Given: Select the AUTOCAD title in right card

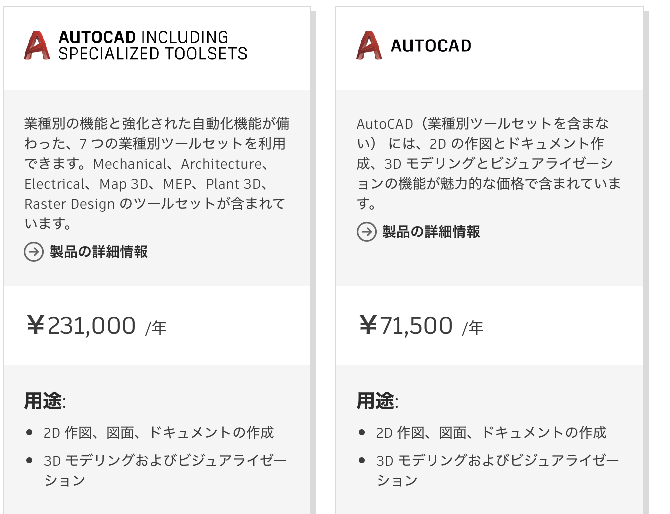Looking at the screenshot, I should 431,46.
